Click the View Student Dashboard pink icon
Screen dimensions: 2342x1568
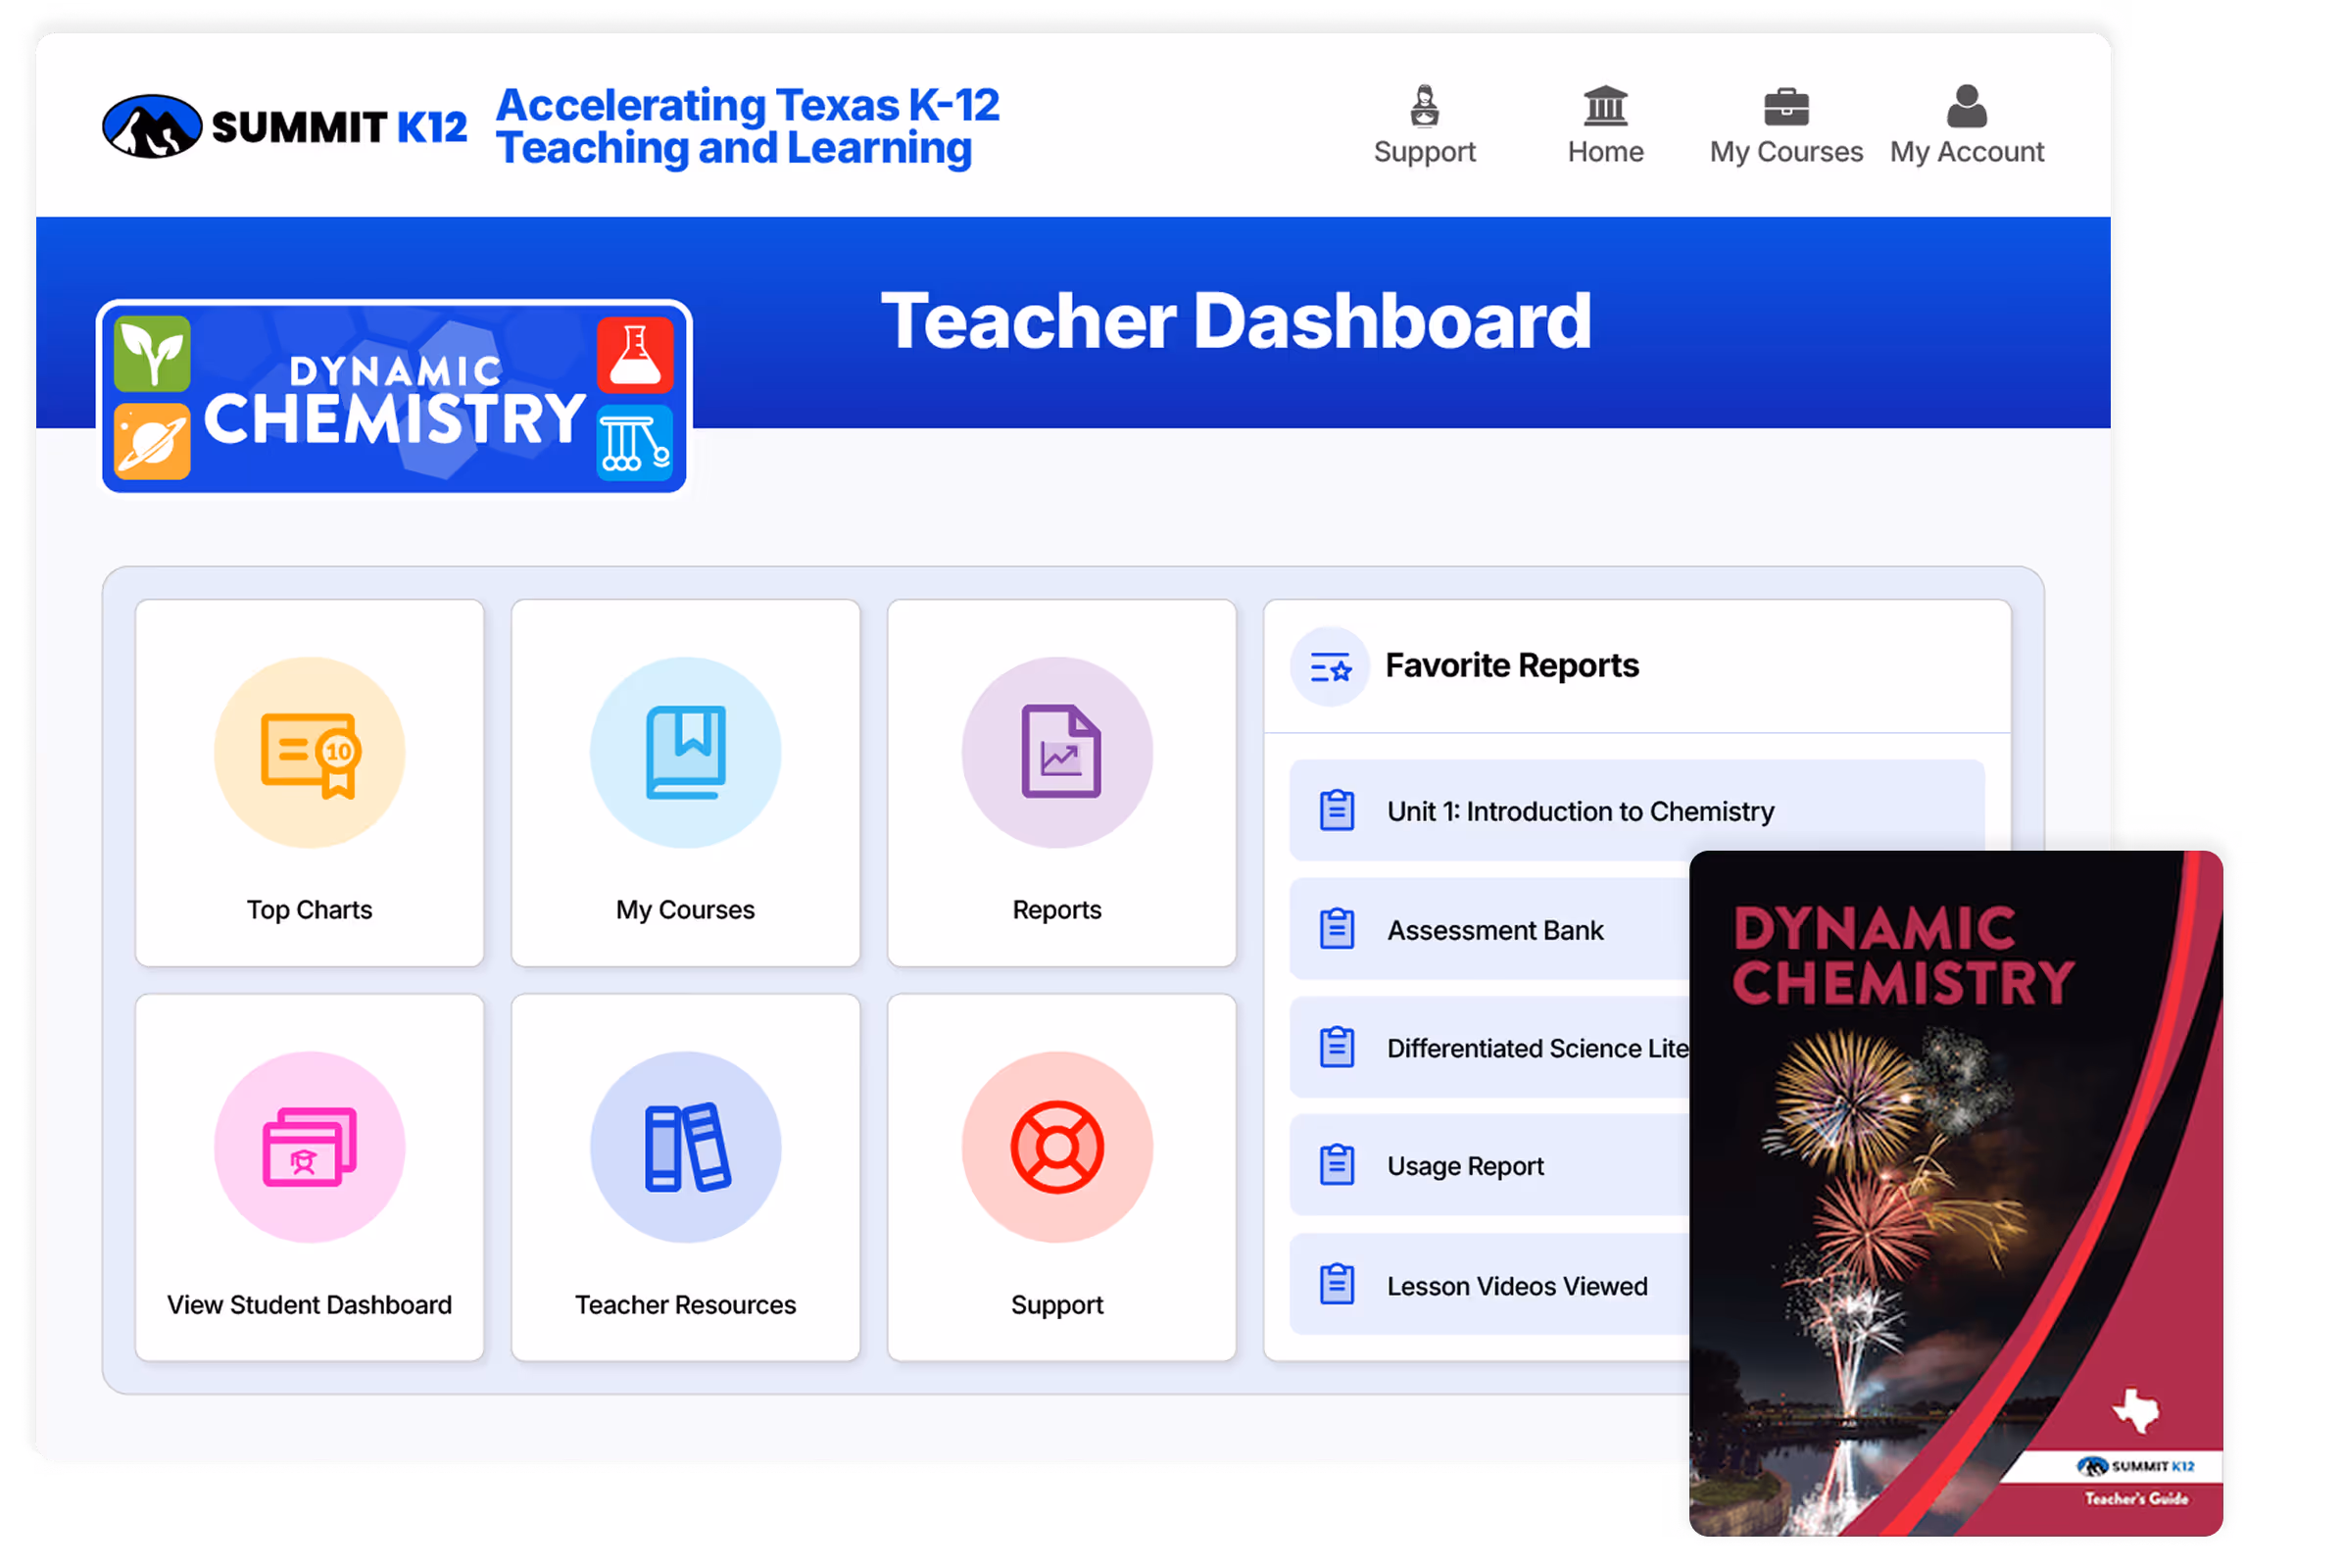click(309, 1147)
